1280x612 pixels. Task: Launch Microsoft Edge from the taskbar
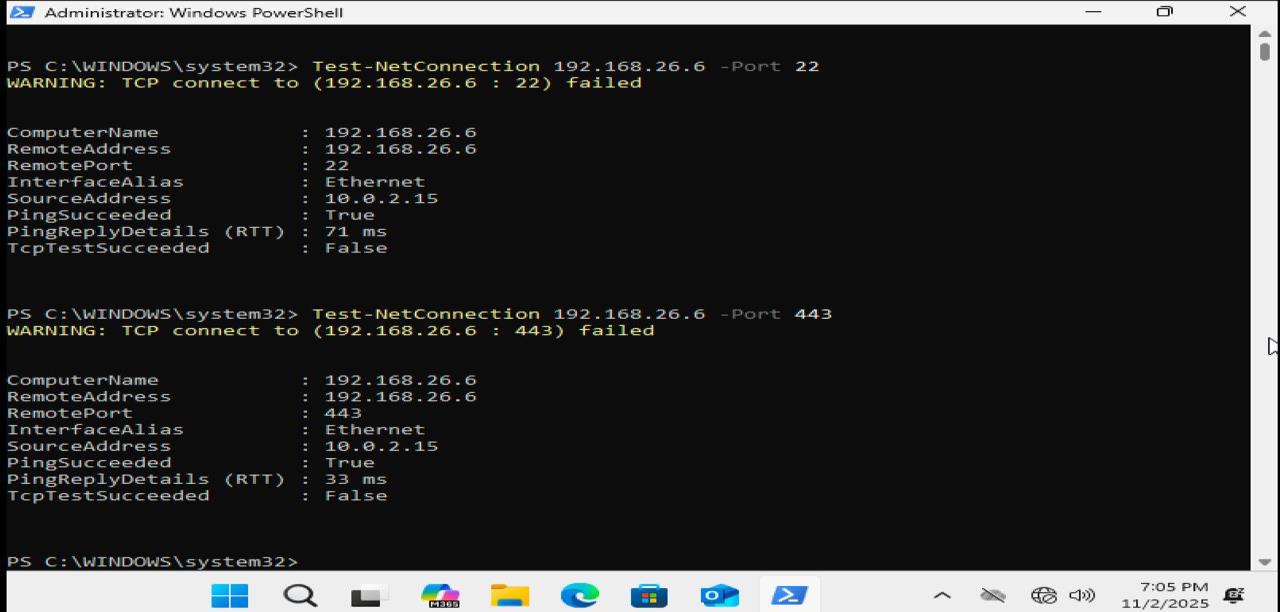[579, 595]
